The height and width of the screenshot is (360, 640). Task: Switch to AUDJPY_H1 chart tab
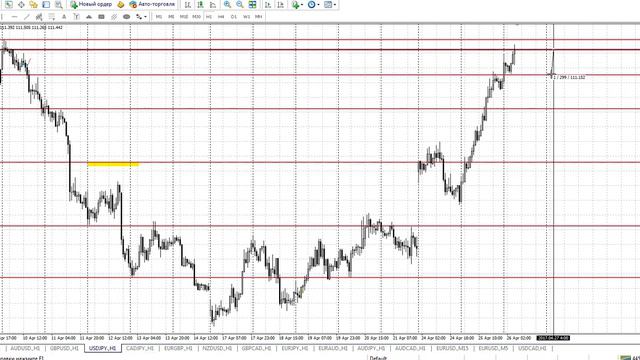click(371, 349)
